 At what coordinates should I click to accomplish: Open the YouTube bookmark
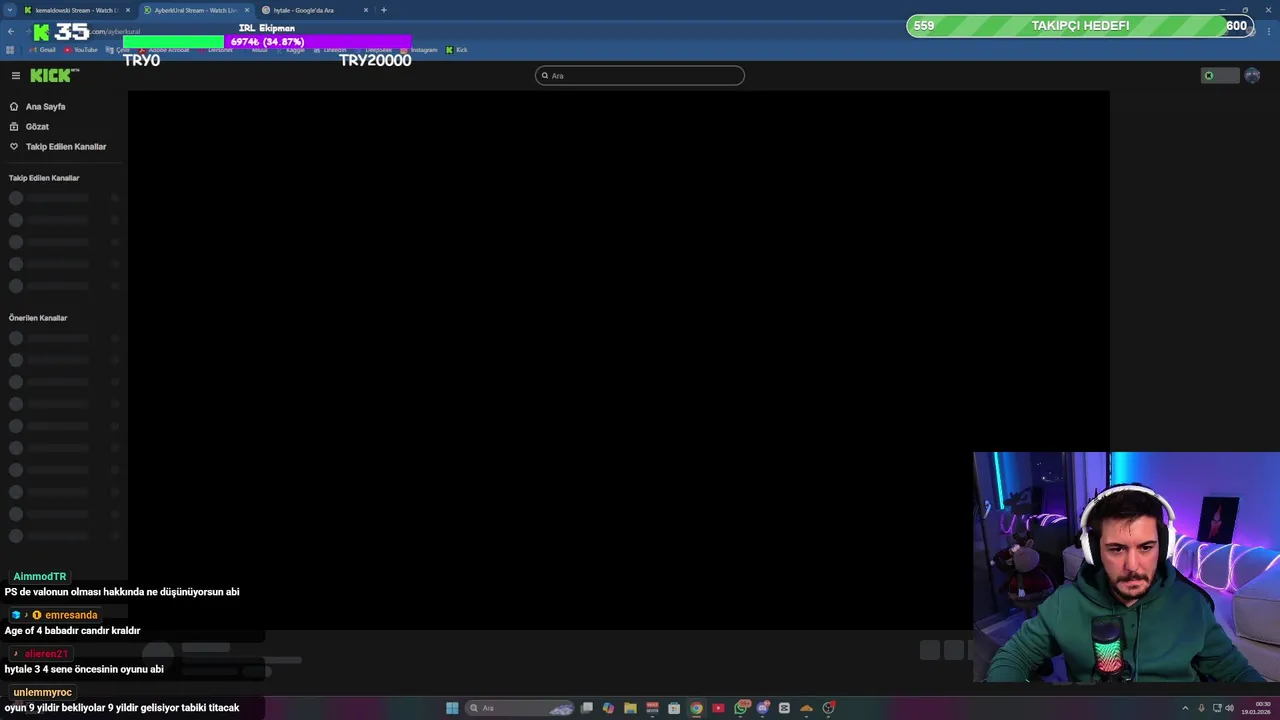tap(81, 50)
